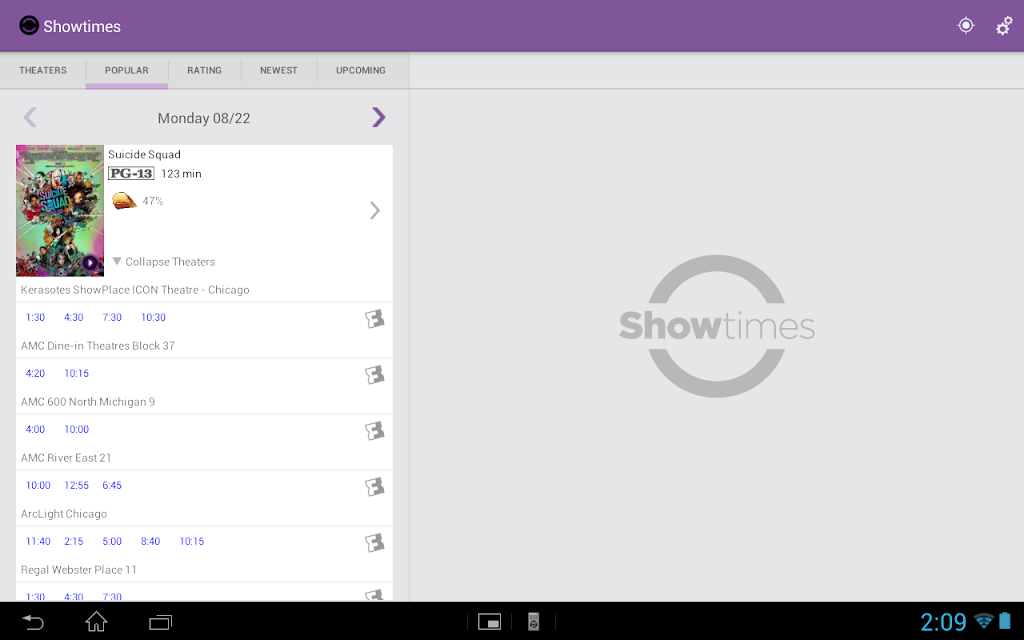The image size is (1024, 640).
Task: Select 7:30 showtime at Kerasotes ShowPlace ICON
Action: click(112, 317)
